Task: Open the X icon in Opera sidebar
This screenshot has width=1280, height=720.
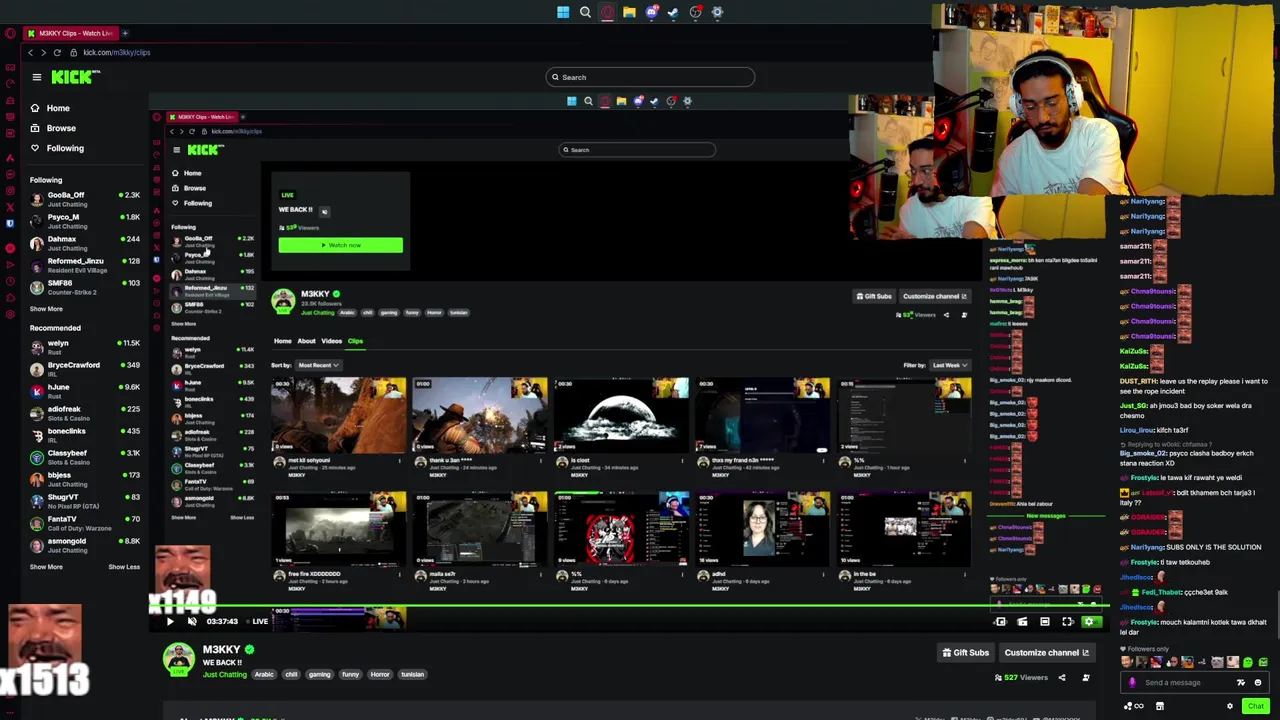Action: (x=10, y=208)
